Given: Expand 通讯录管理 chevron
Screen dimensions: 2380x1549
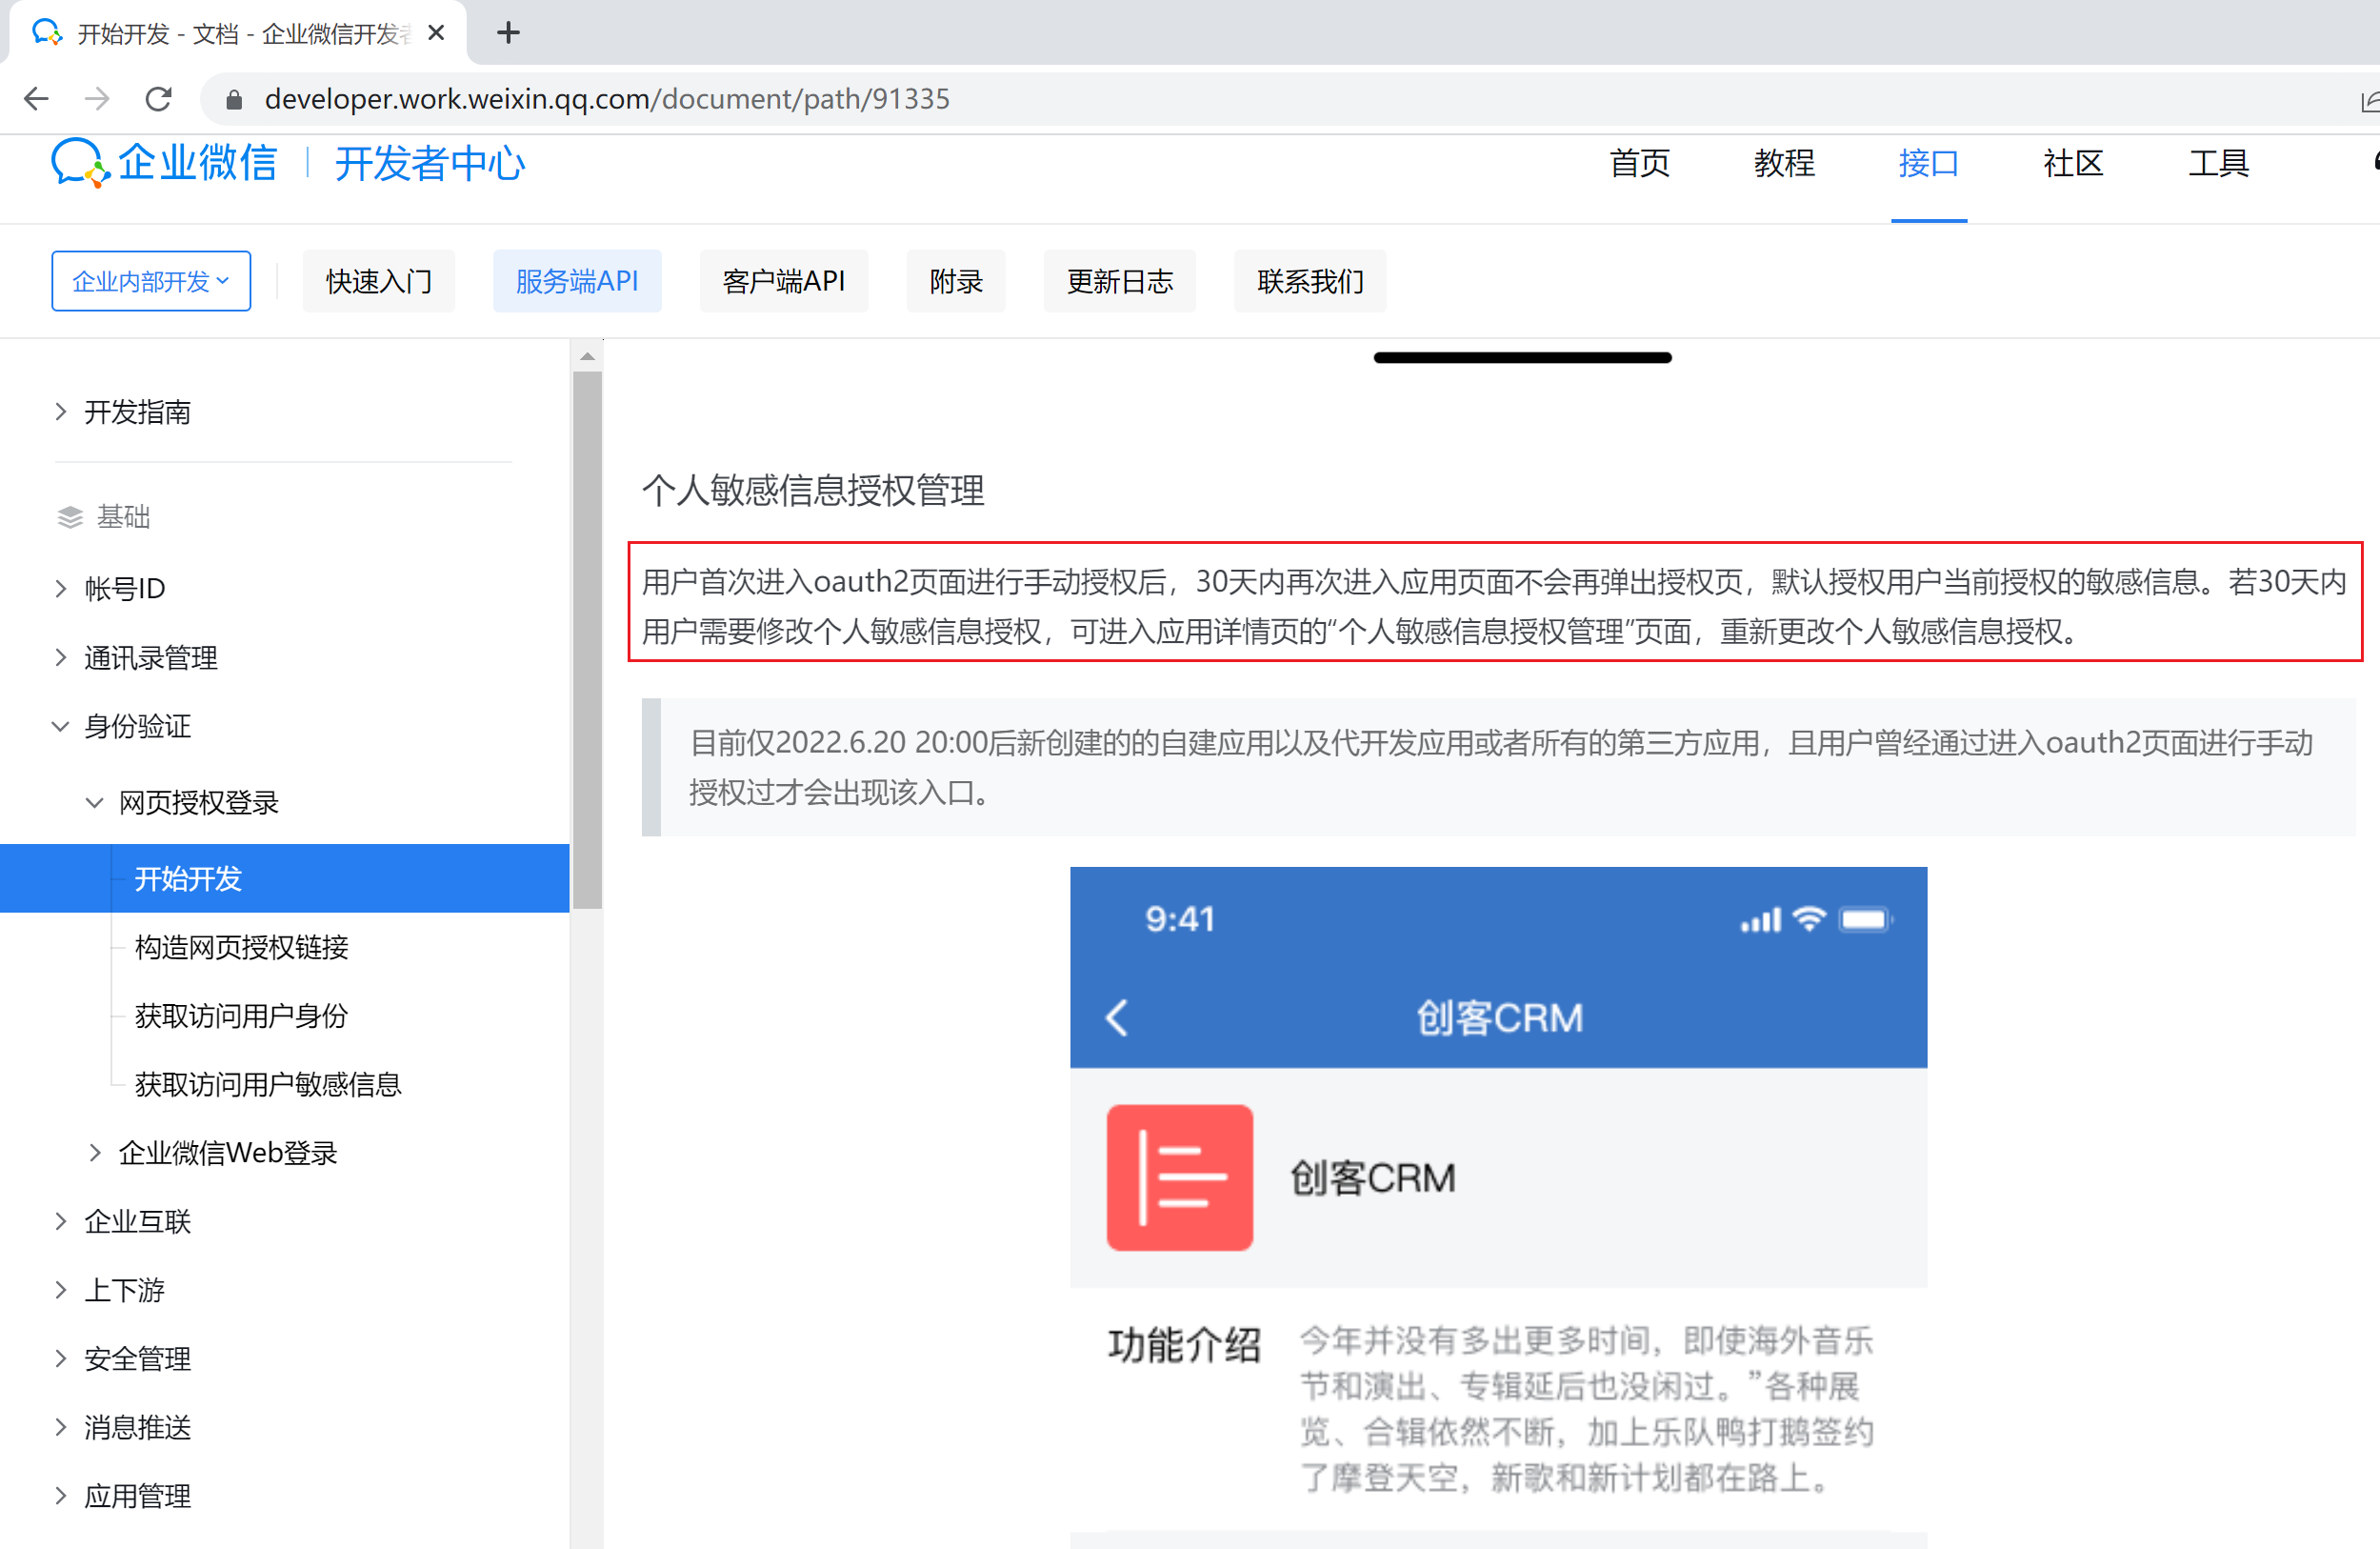Looking at the screenshot, I should (x=61, y=657).
